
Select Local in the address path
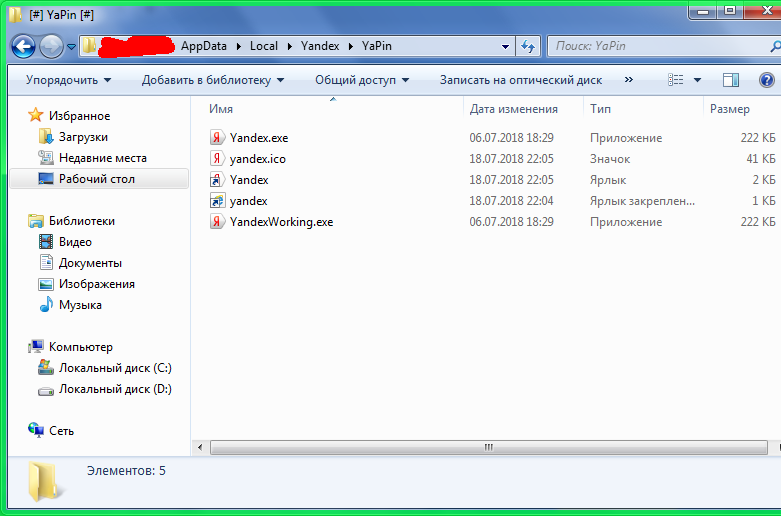[263, 46]
